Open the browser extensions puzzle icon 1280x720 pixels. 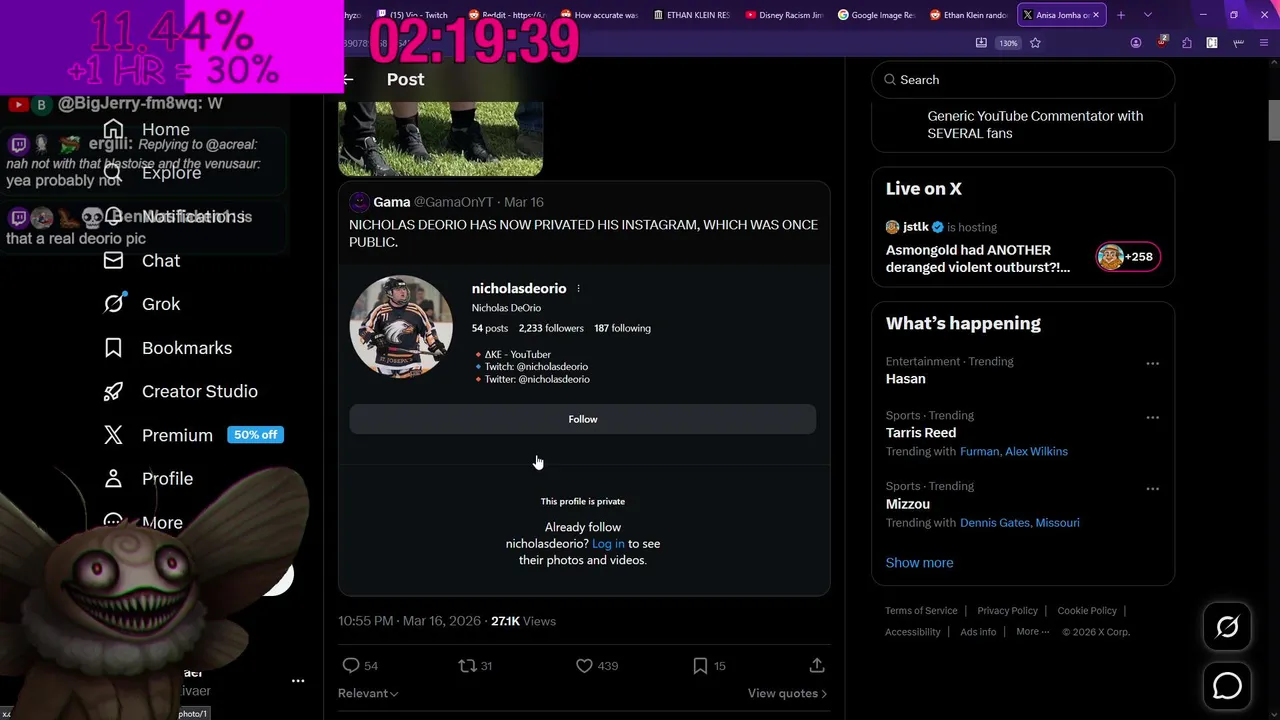tap(1186, 43)
